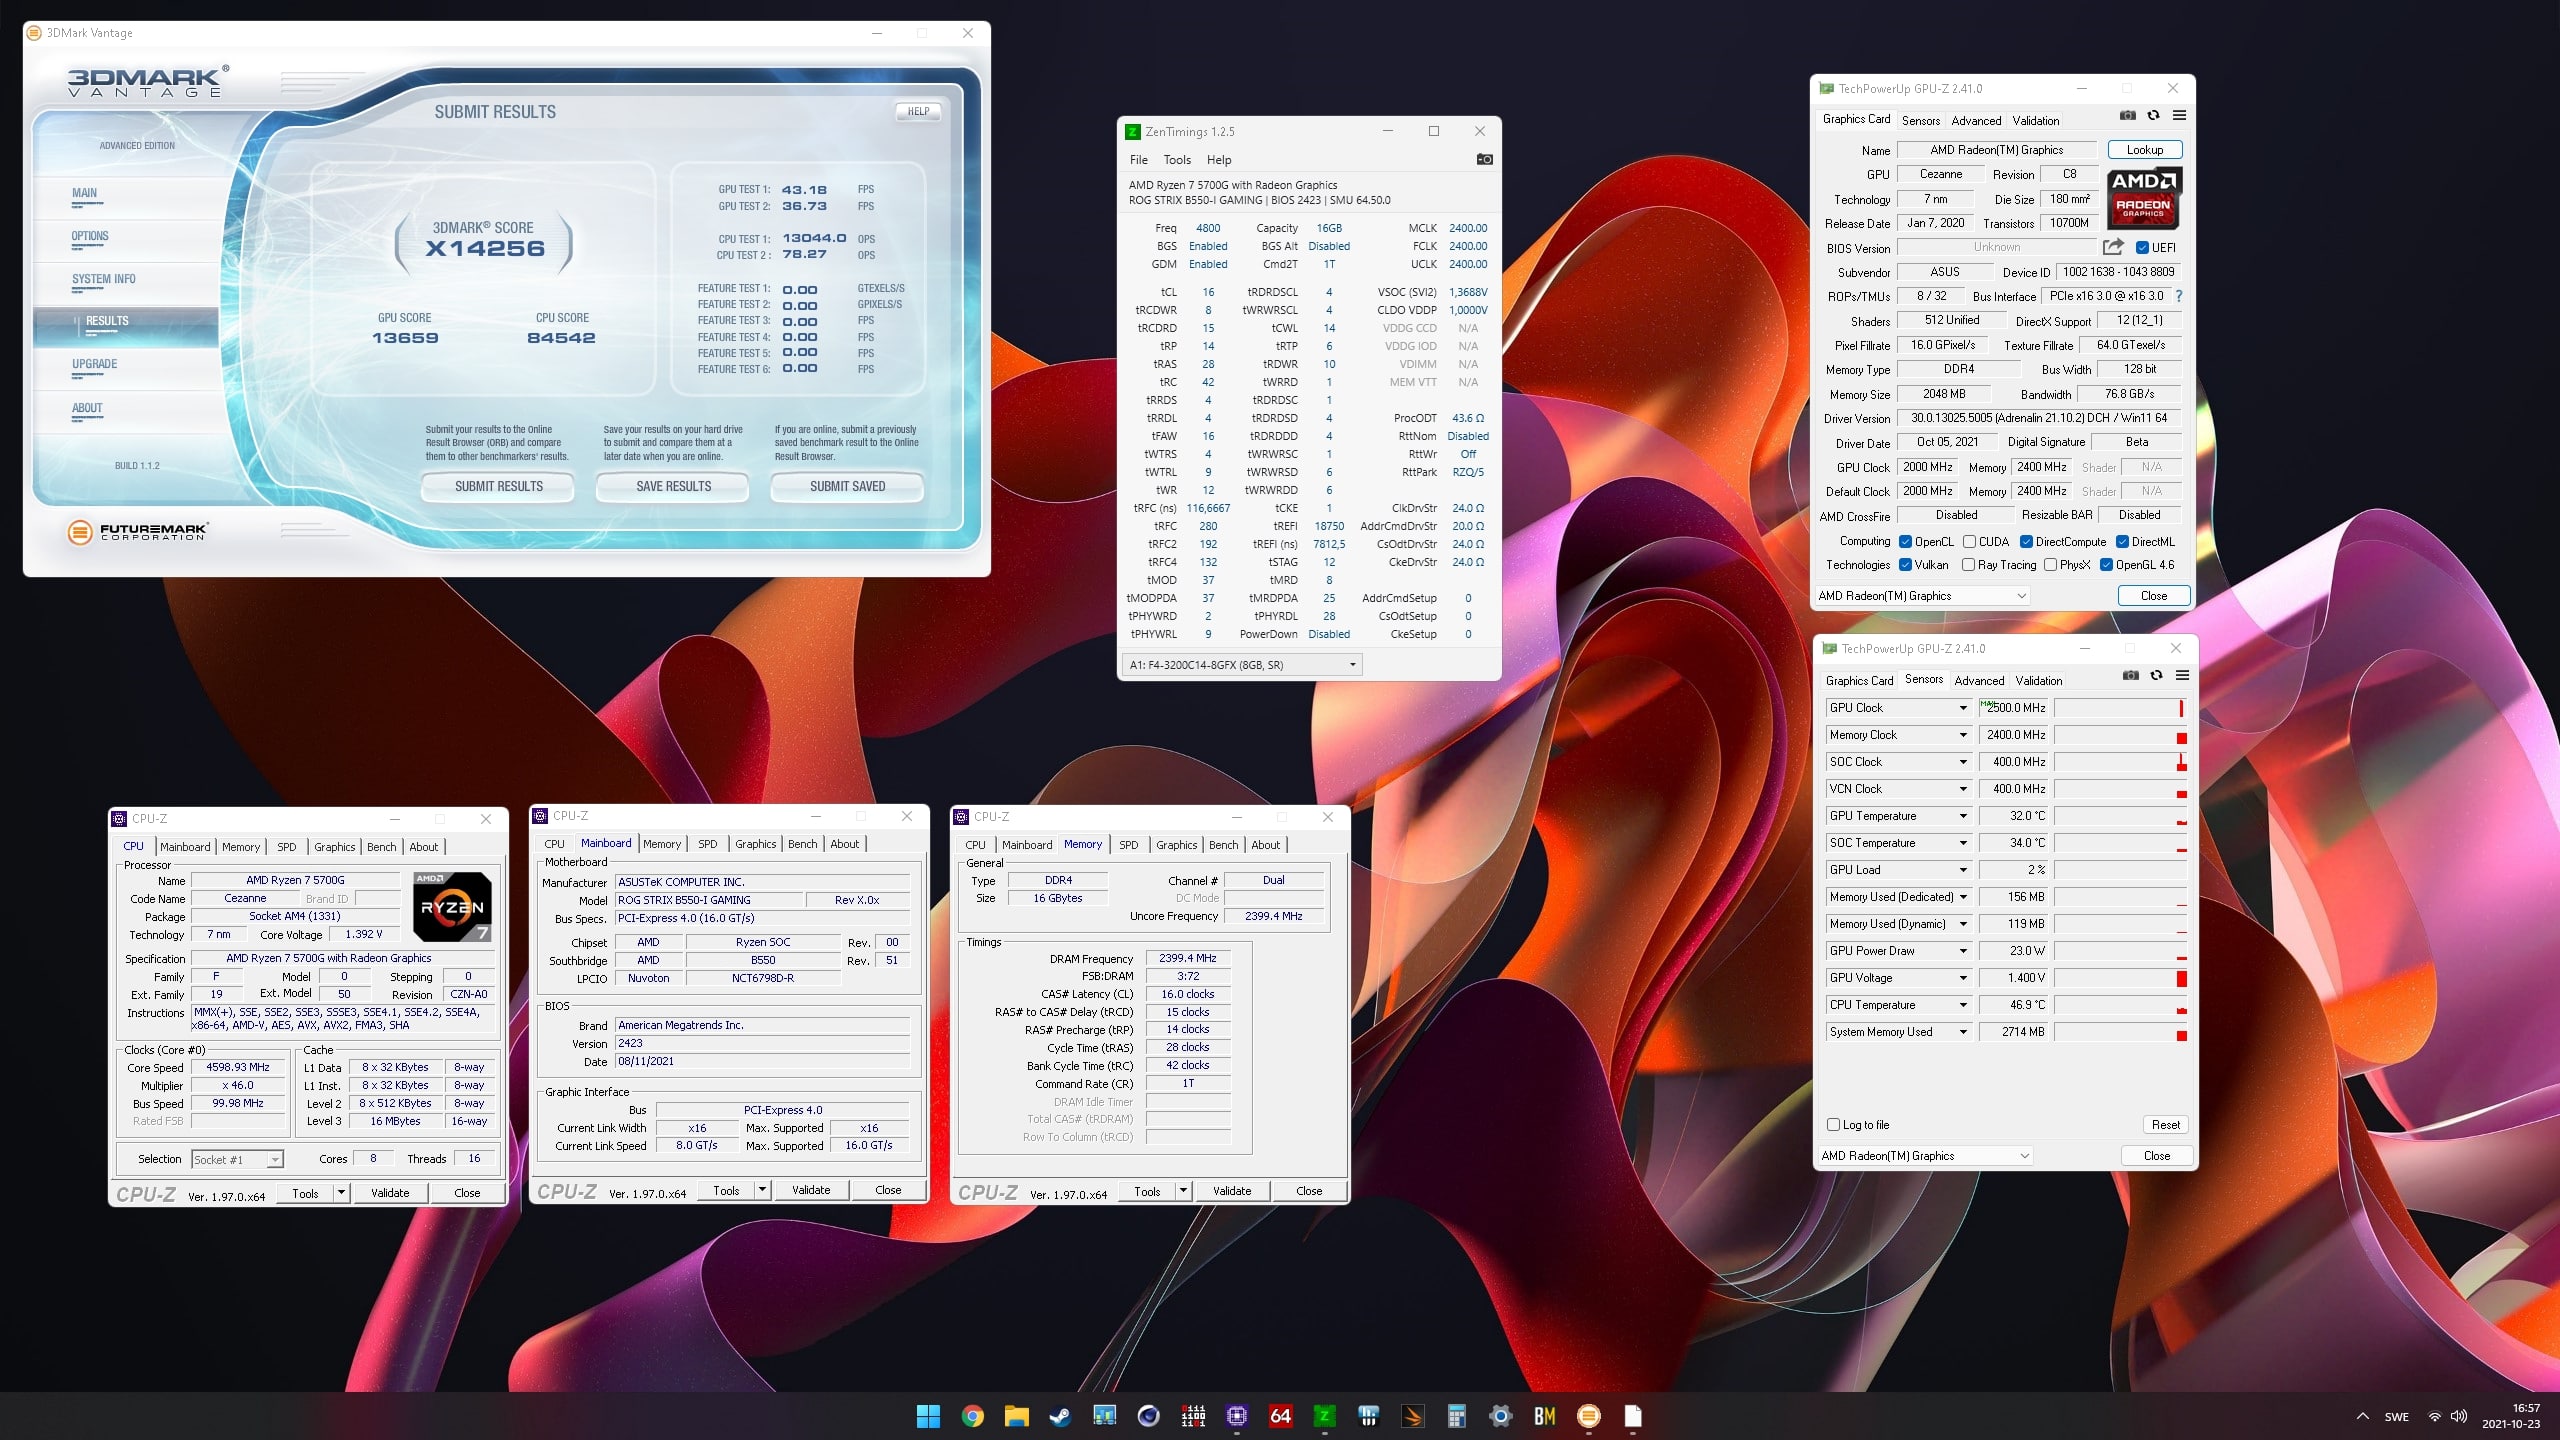Image resolution: width=2560 pixels, height=1440 pixels.
Task: Open CPU-Z purple chip icon in taskbar
Action: tap(1237, 1416)
